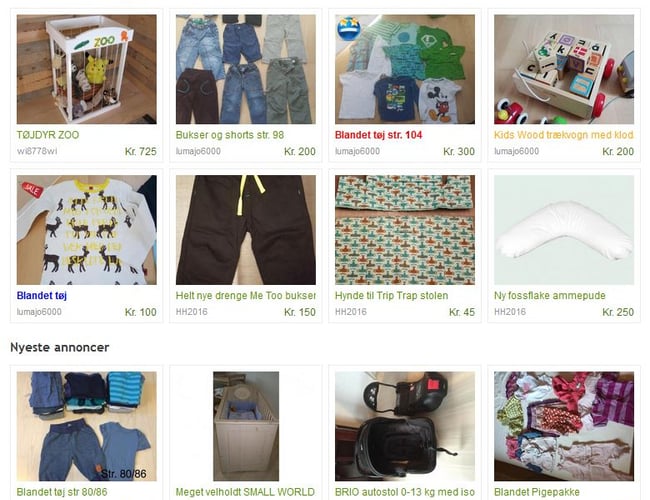
Task: Open the red Blandet tøj str. 104 listing
Action: 378,135
